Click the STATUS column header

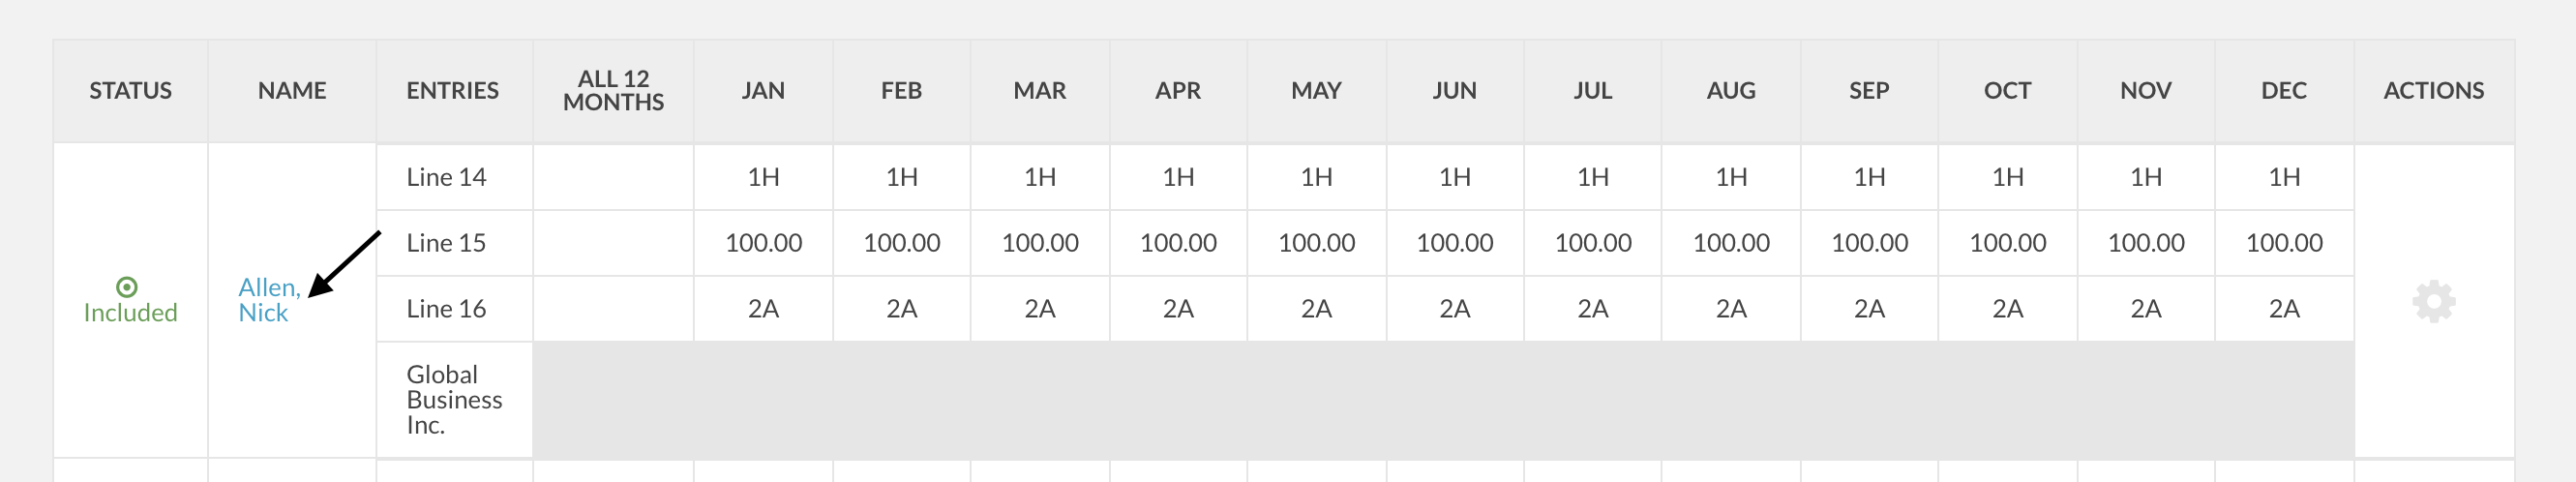point(130,91)
